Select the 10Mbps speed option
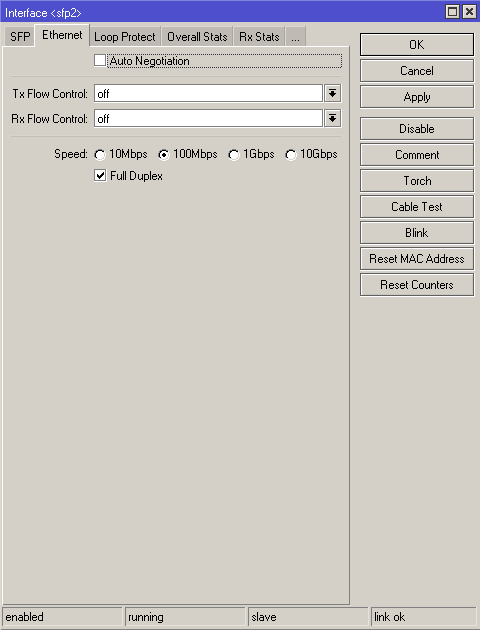 (x=100, y=155)
